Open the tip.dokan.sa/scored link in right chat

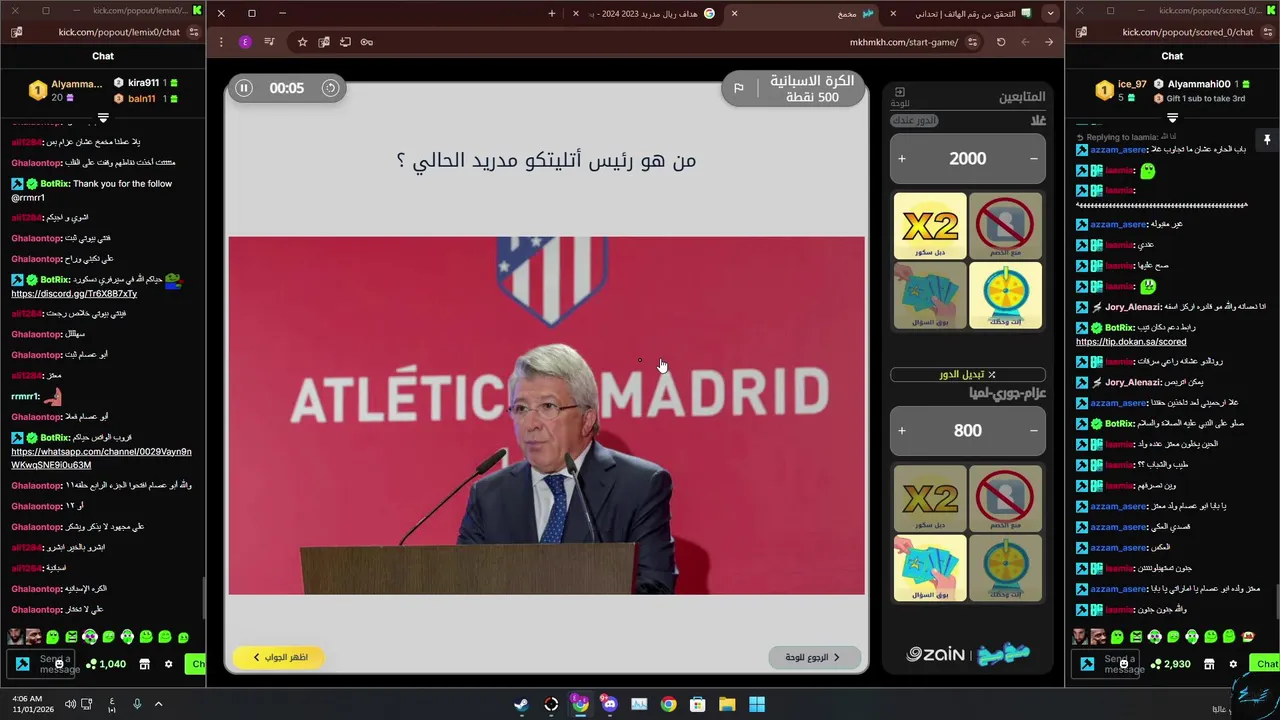1131,342
